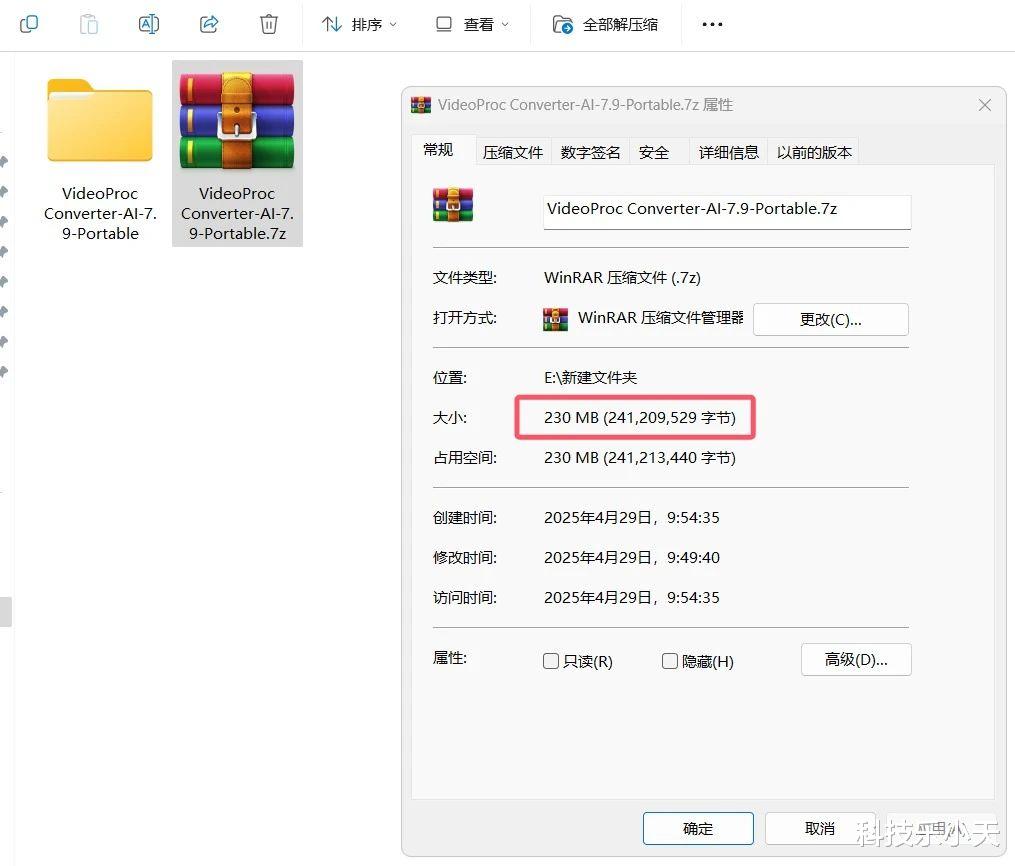1015x866 pixels.
Task: Click the WinRAR icon in dialog title bar
Action: pyautogui.click(x=421, y=105)
